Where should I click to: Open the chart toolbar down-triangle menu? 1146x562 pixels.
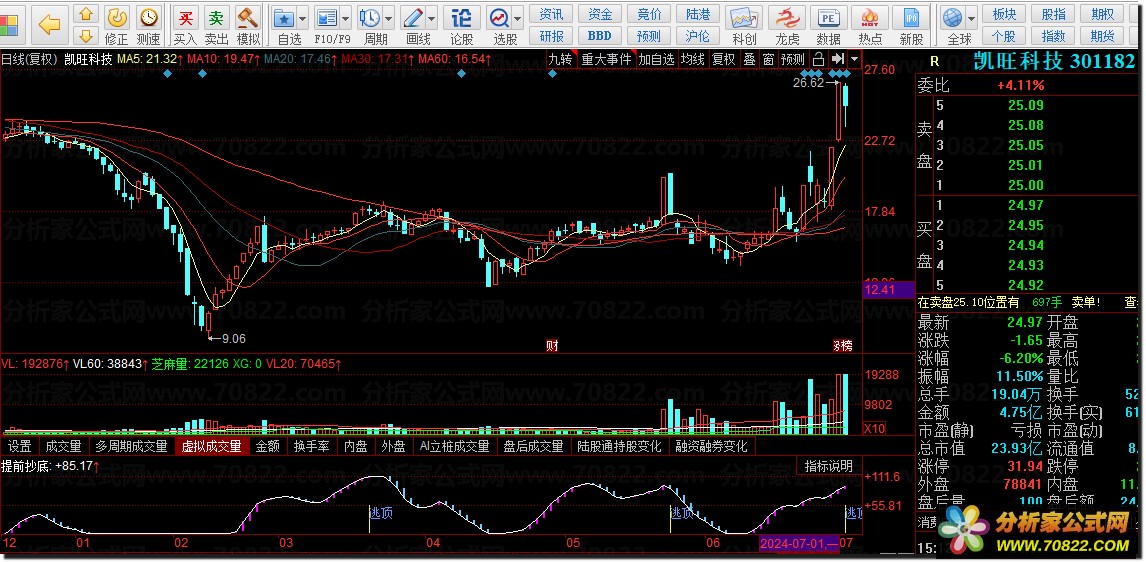(x=854, y=59)
